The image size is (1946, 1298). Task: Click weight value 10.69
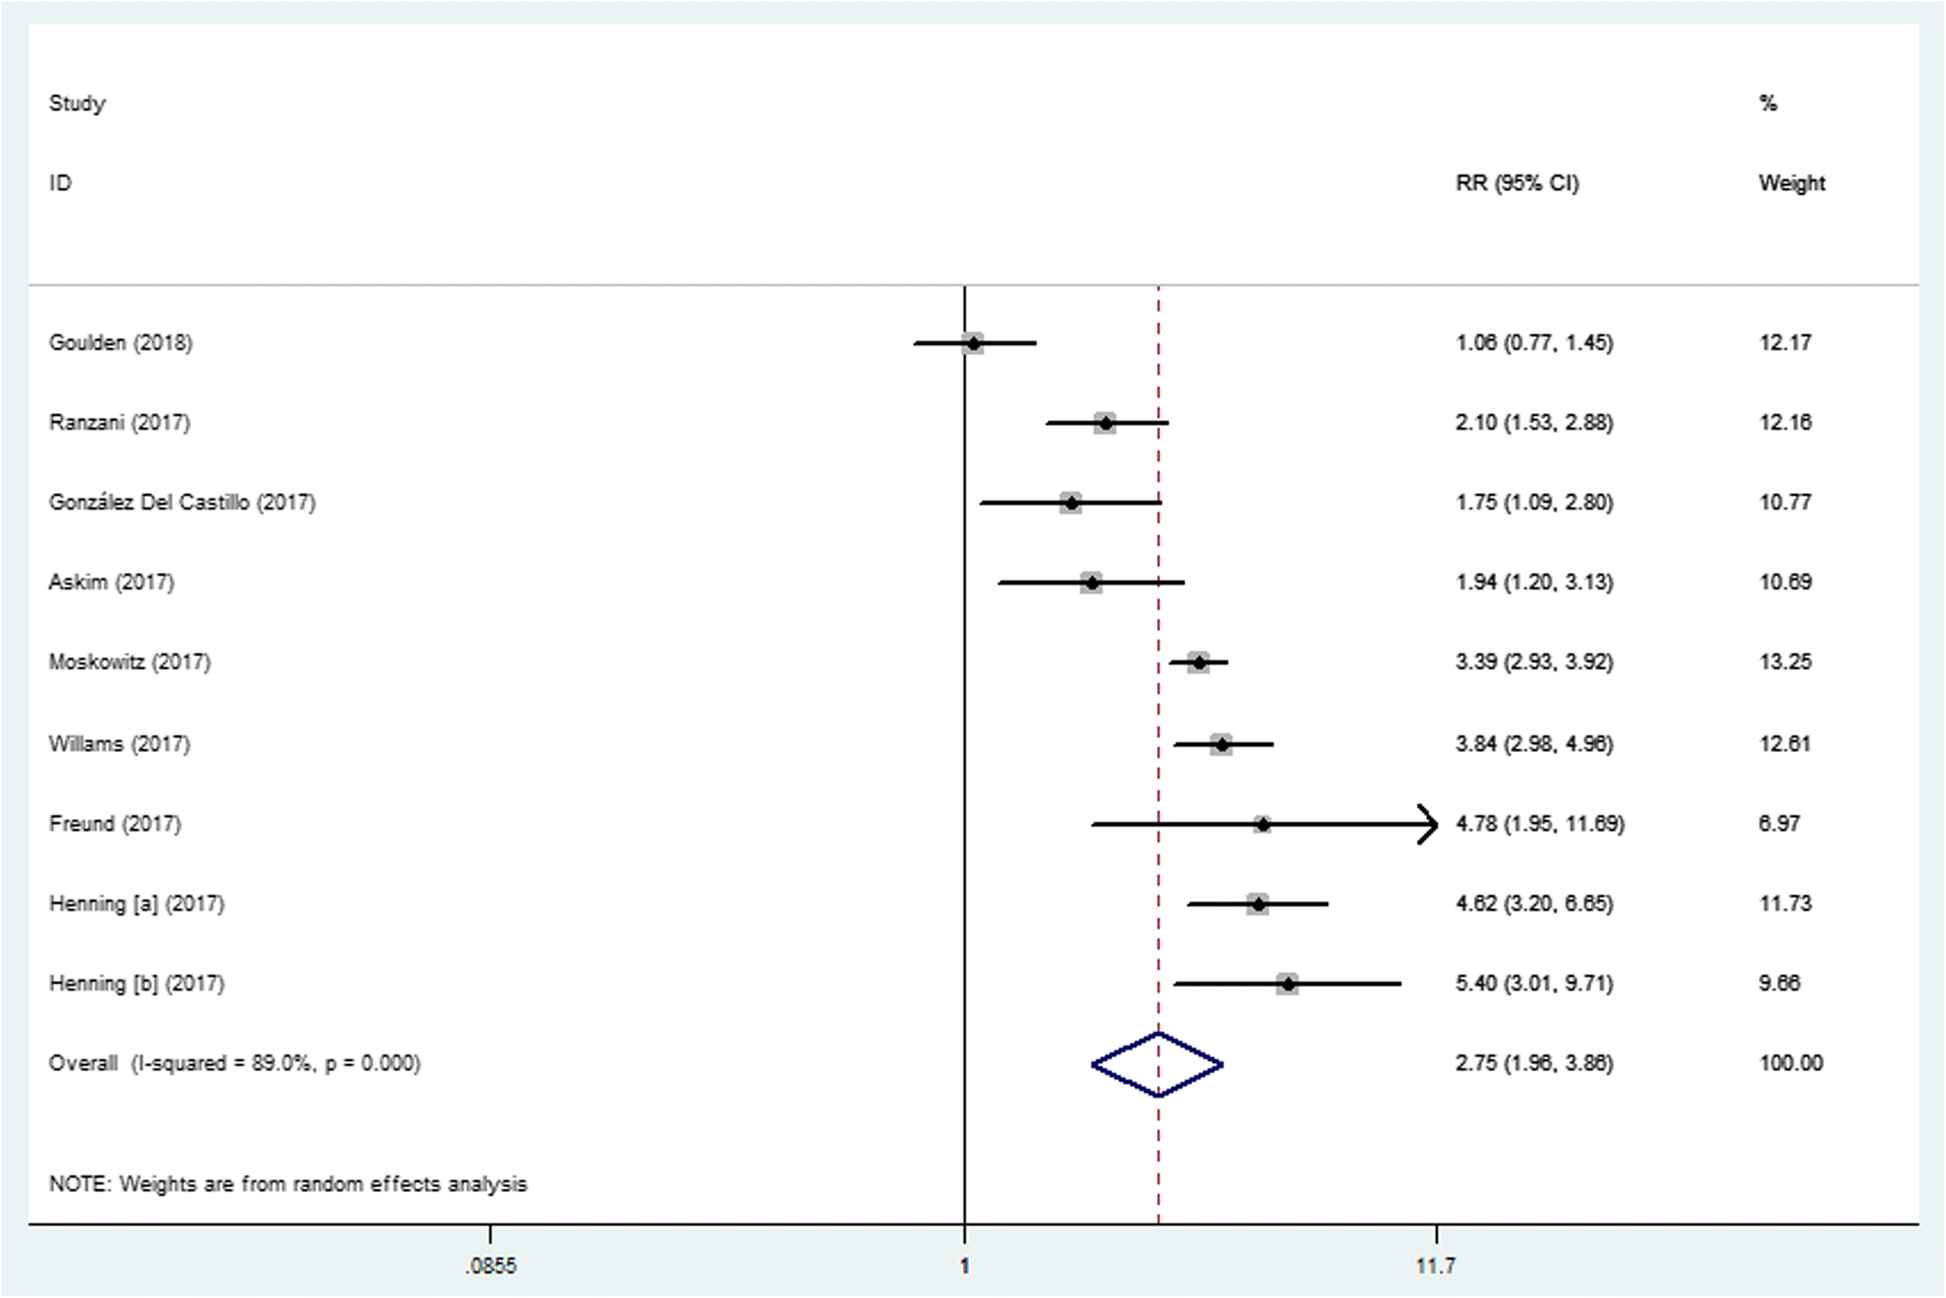tap(1785, 583)
